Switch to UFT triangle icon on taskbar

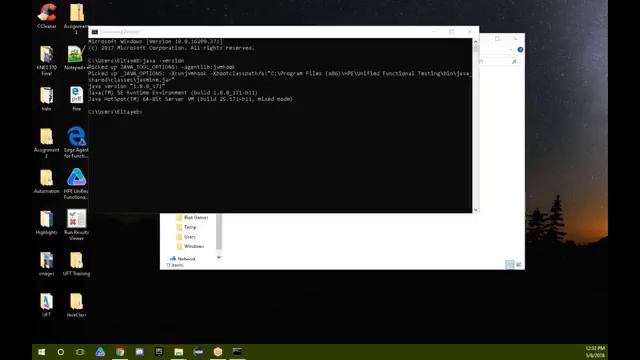pos(100,352)
